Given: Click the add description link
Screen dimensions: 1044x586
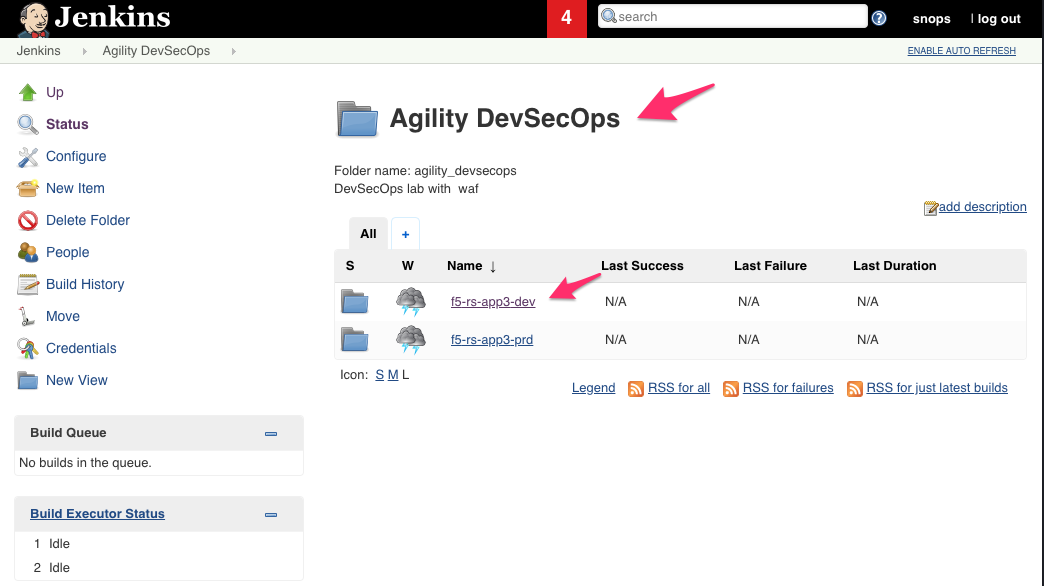Looking at the screenshot, I should point(982,207).
